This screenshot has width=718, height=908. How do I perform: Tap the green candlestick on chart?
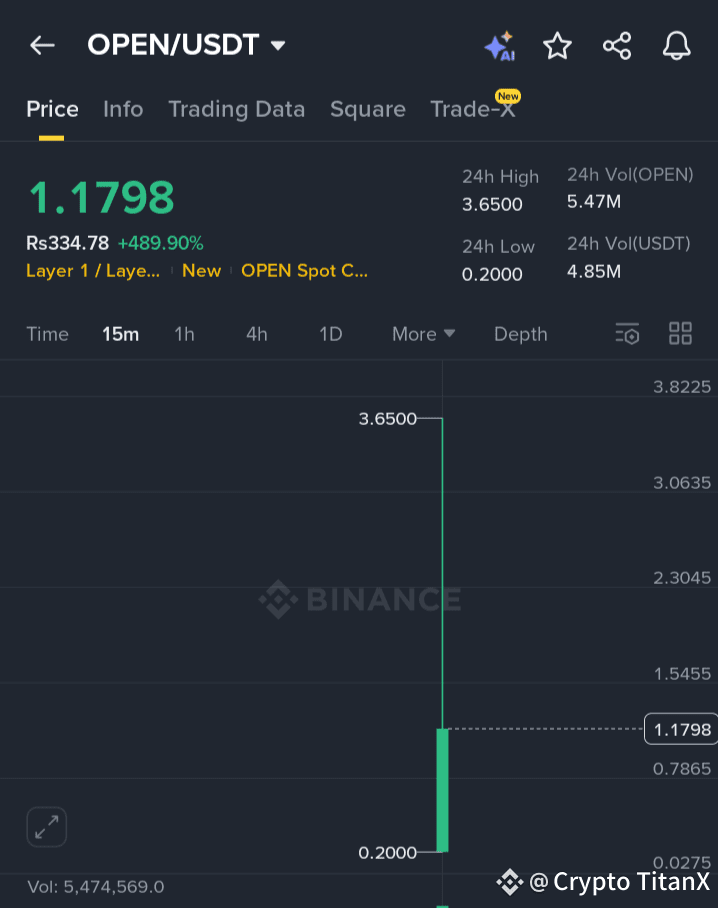click(442, 790)
